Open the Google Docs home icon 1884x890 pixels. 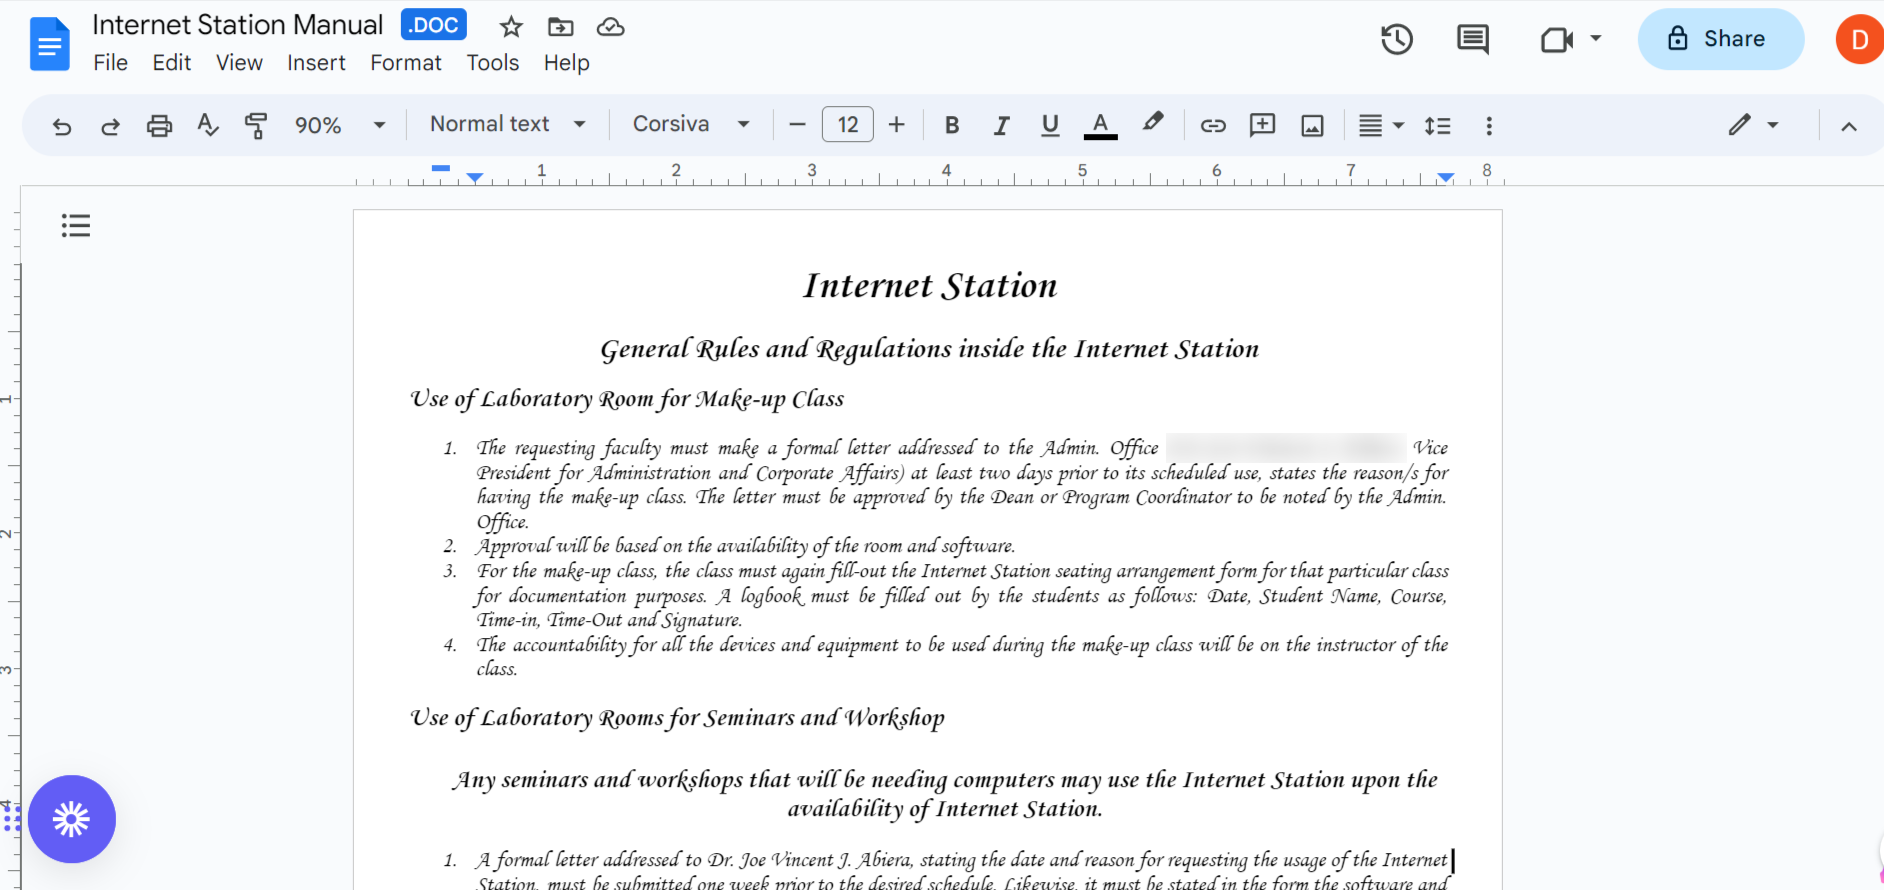coord(50,45)
